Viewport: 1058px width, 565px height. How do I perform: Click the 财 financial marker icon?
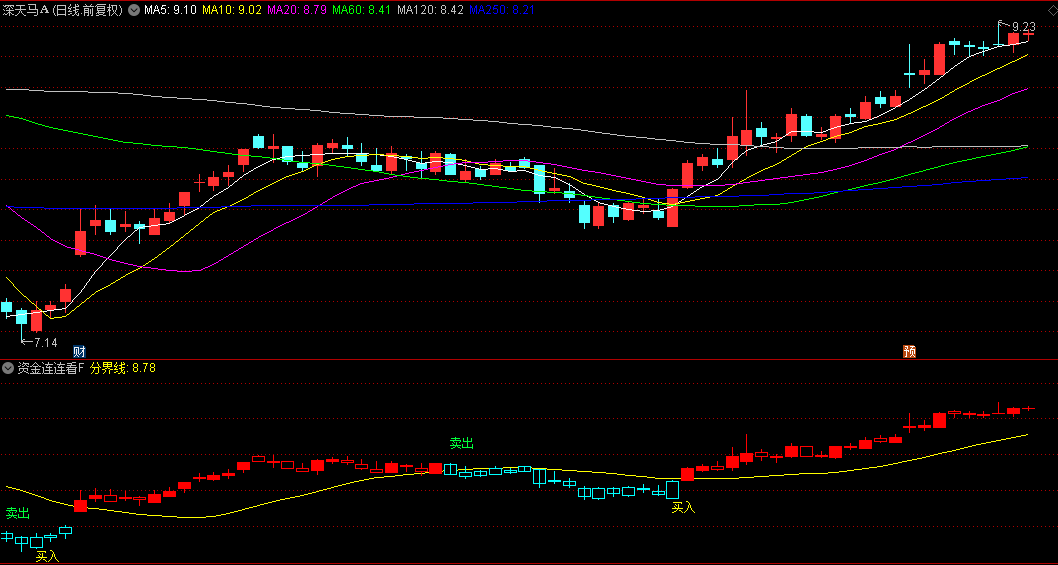pos(79,351)
